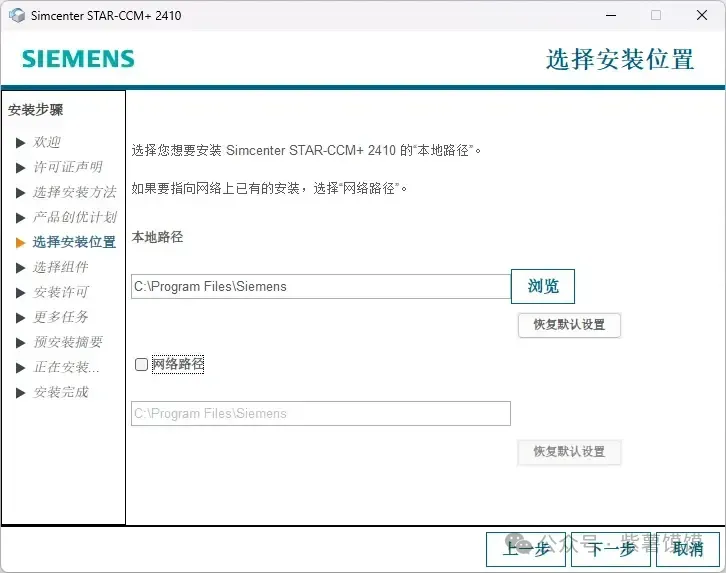Click the 取消 cancel button
Screen dimensions: 726x573
tap(688, 548)
